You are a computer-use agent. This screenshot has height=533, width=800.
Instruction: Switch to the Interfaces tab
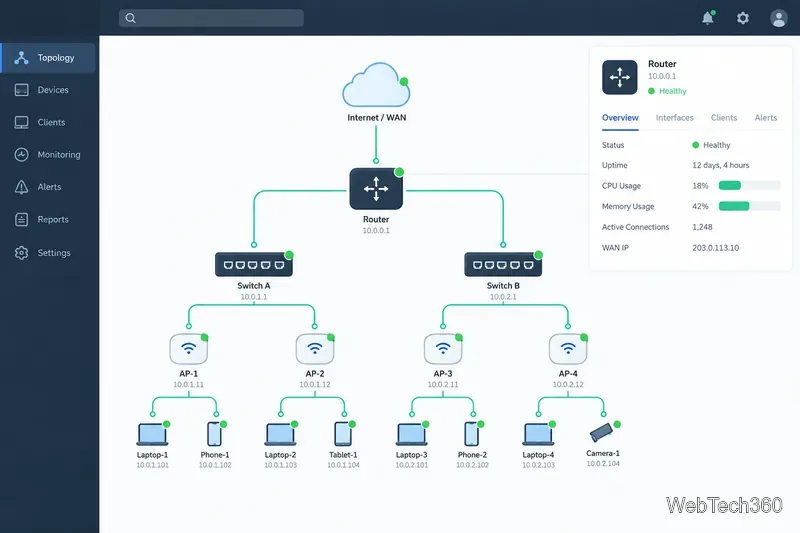pyautogui.click(x=674, y=118)
